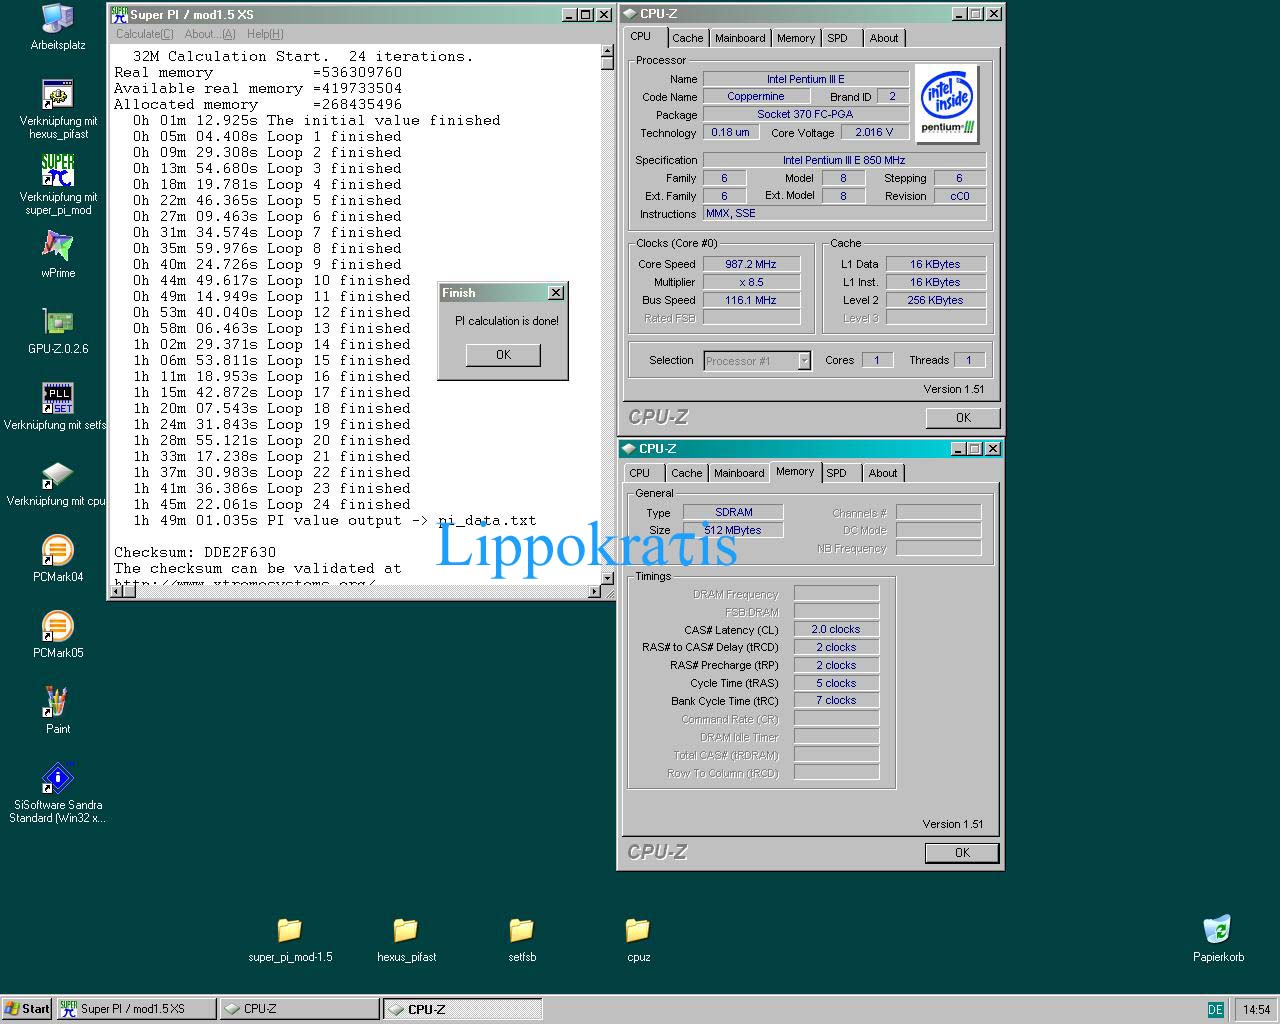Image resolution: width=1280 pixels, height=1024 pixels.
Task: Open the super_pi_mod-1.5 folder
Action: tap(290, 930)
